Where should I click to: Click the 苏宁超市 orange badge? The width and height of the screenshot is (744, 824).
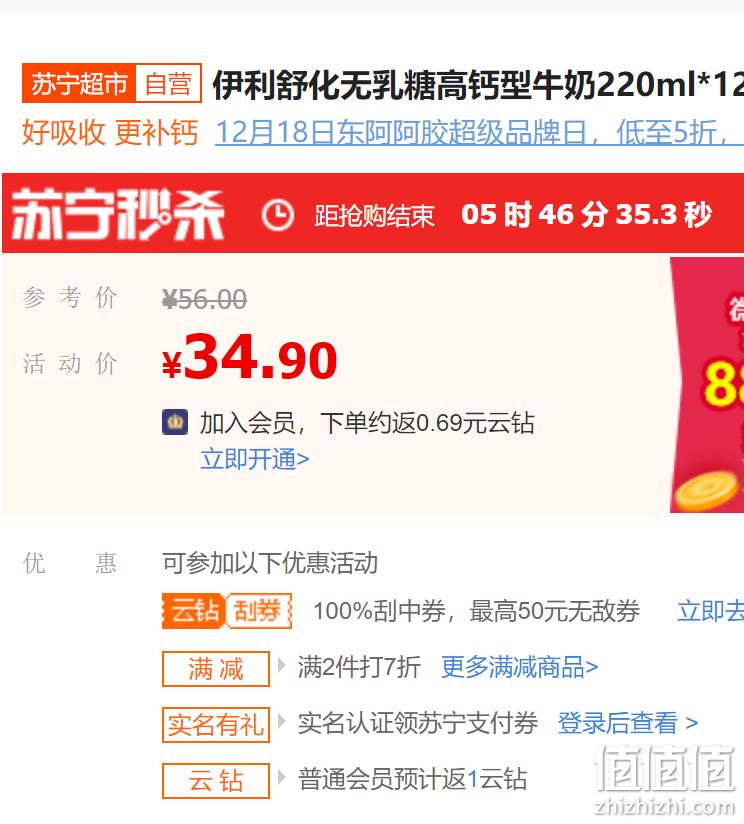coord(79,83)
